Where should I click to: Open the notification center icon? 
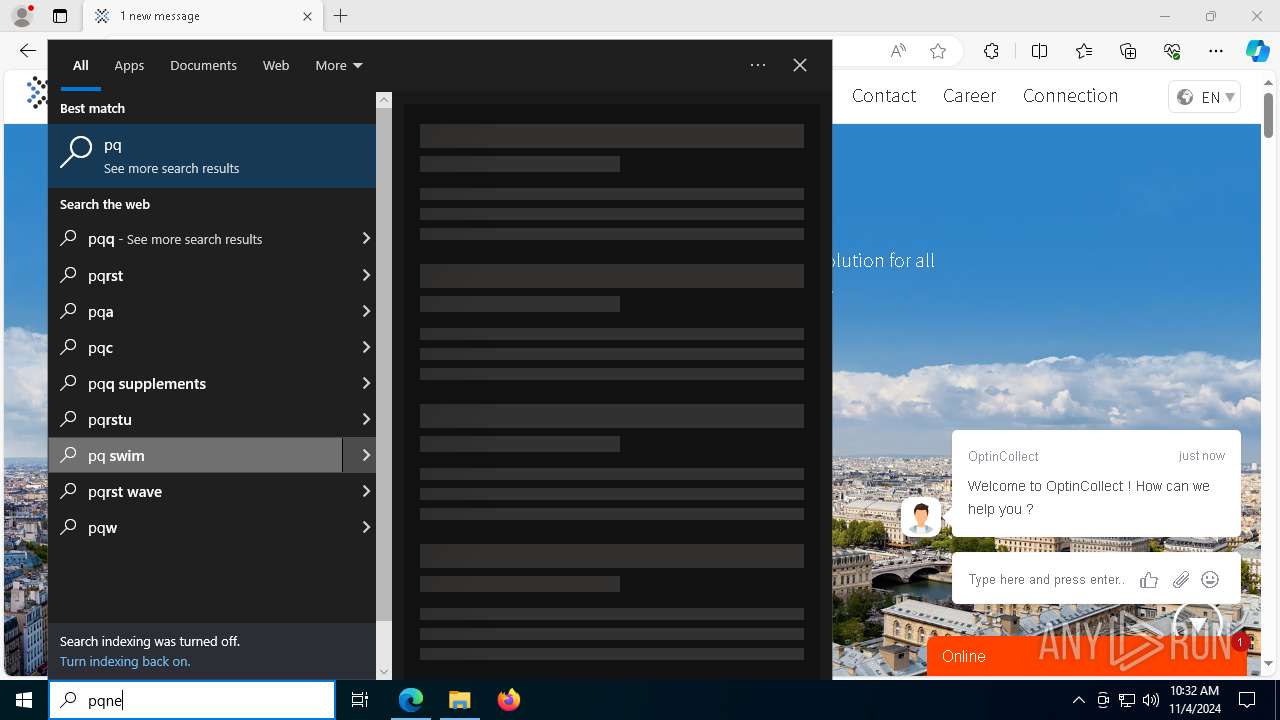(x=1247, y=700)
